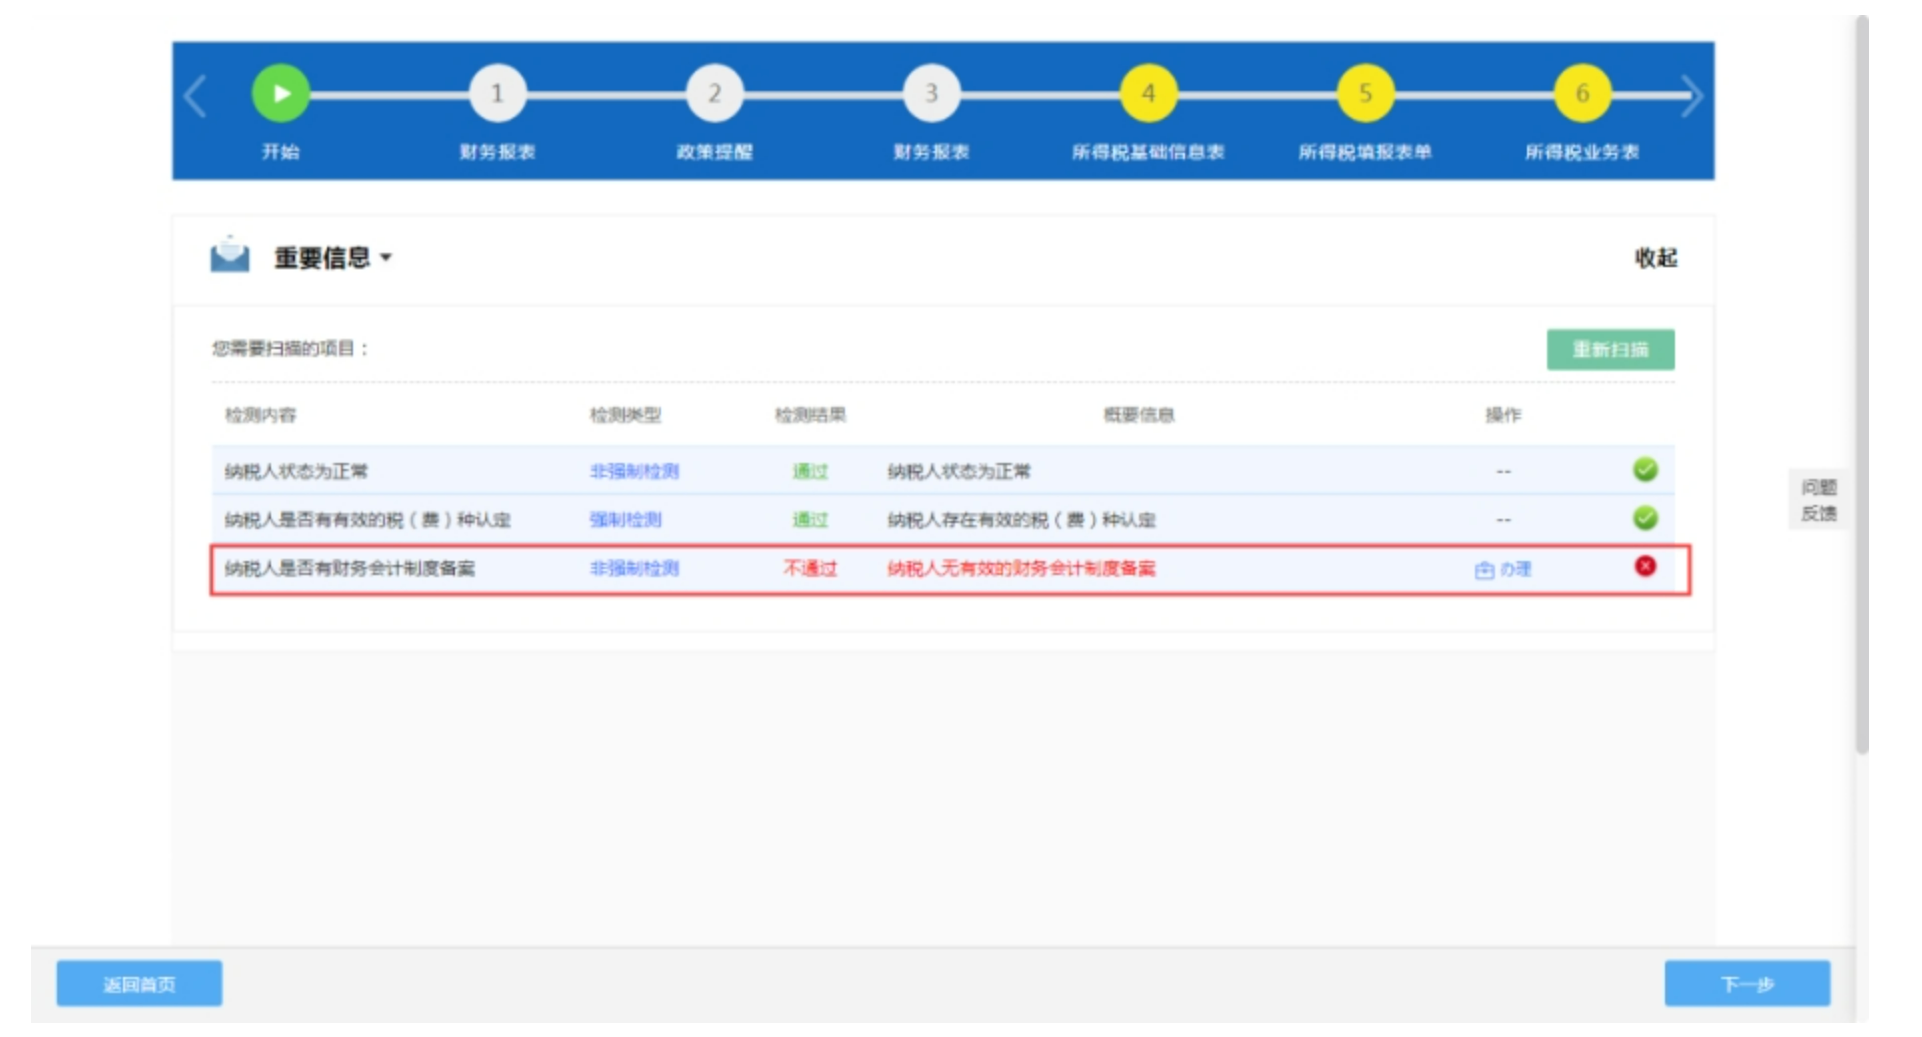Select step 1 circle above first 财务报表
The width and height of the screenshot is (1922, 1037).
pos(497,93)
